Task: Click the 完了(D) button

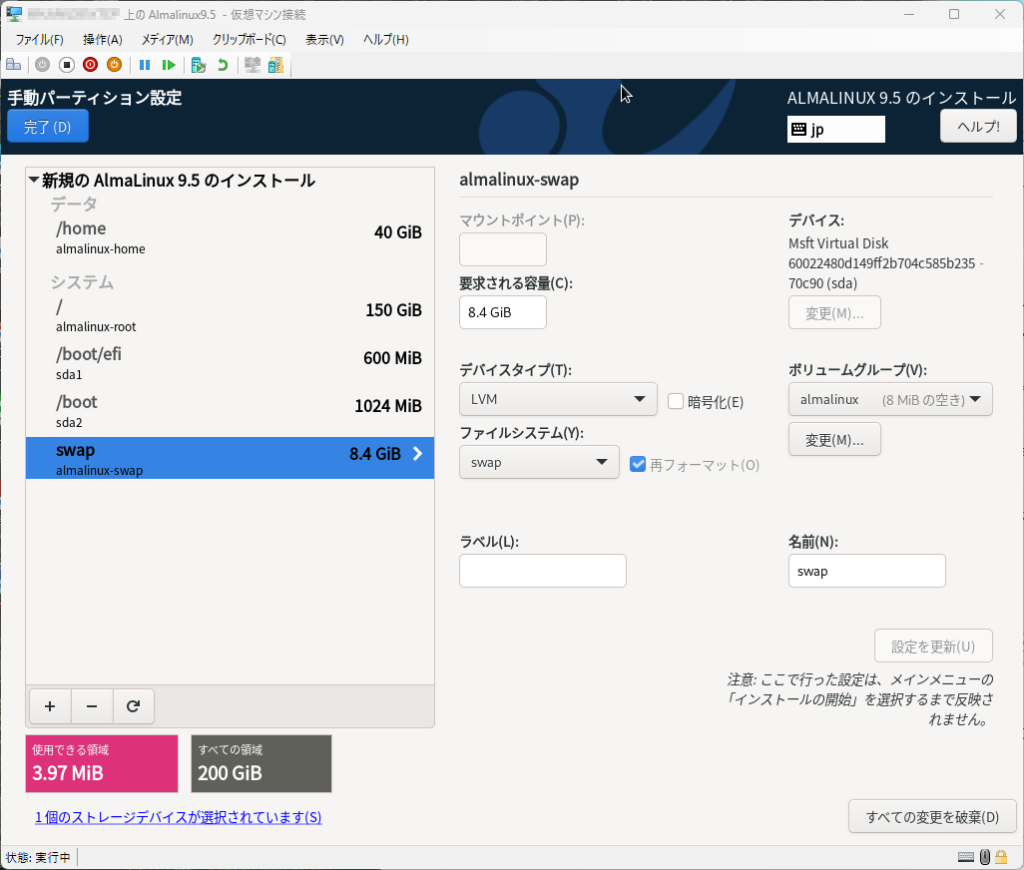Action: tap(48, 127)
